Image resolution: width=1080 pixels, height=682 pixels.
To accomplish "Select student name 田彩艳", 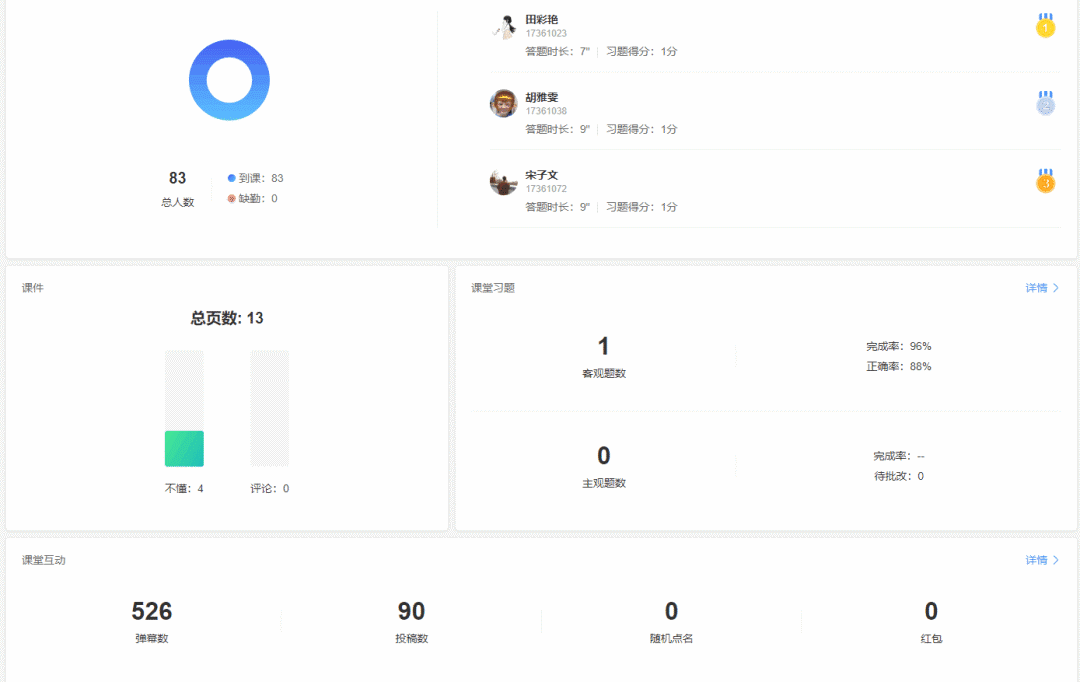I will [x=541, y=19].
